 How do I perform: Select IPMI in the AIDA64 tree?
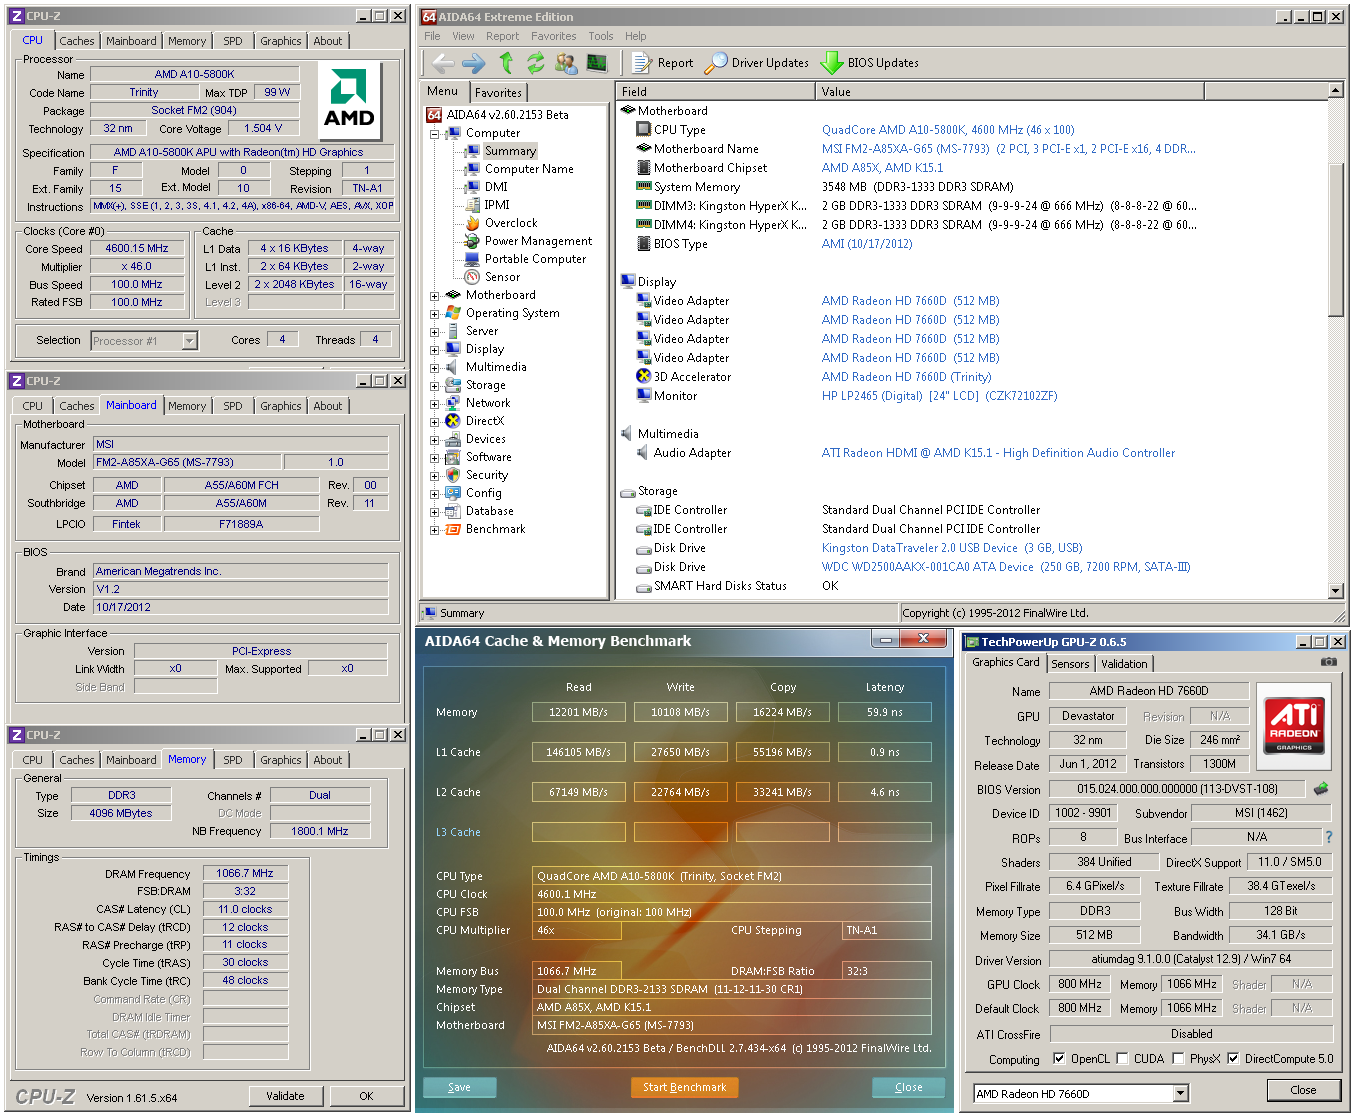point(497,205)
